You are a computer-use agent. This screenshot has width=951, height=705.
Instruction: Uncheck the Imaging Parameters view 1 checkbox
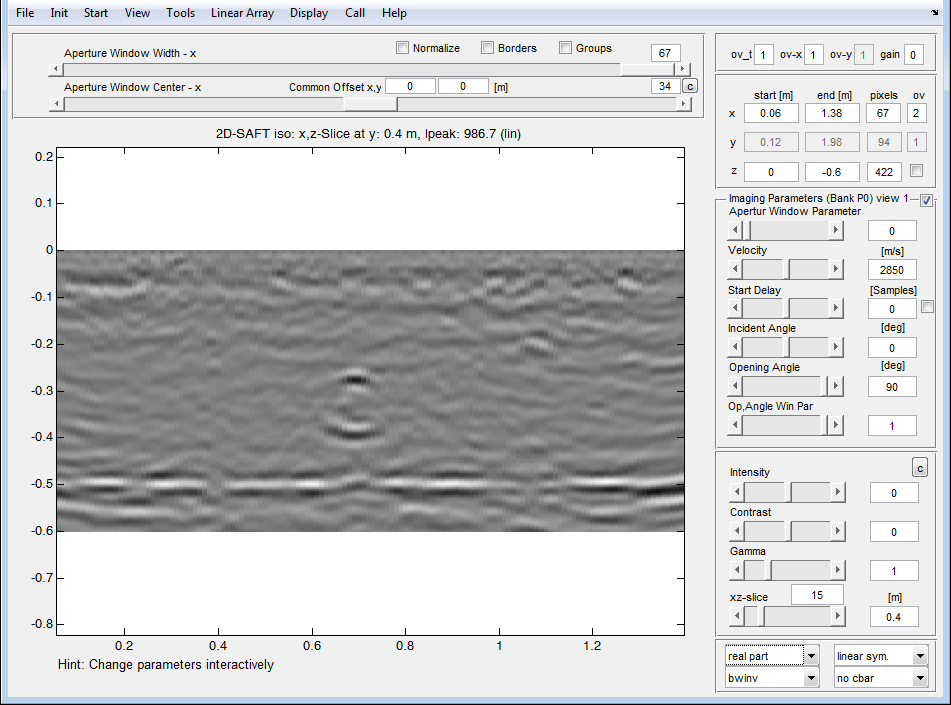tap(926, 200)
